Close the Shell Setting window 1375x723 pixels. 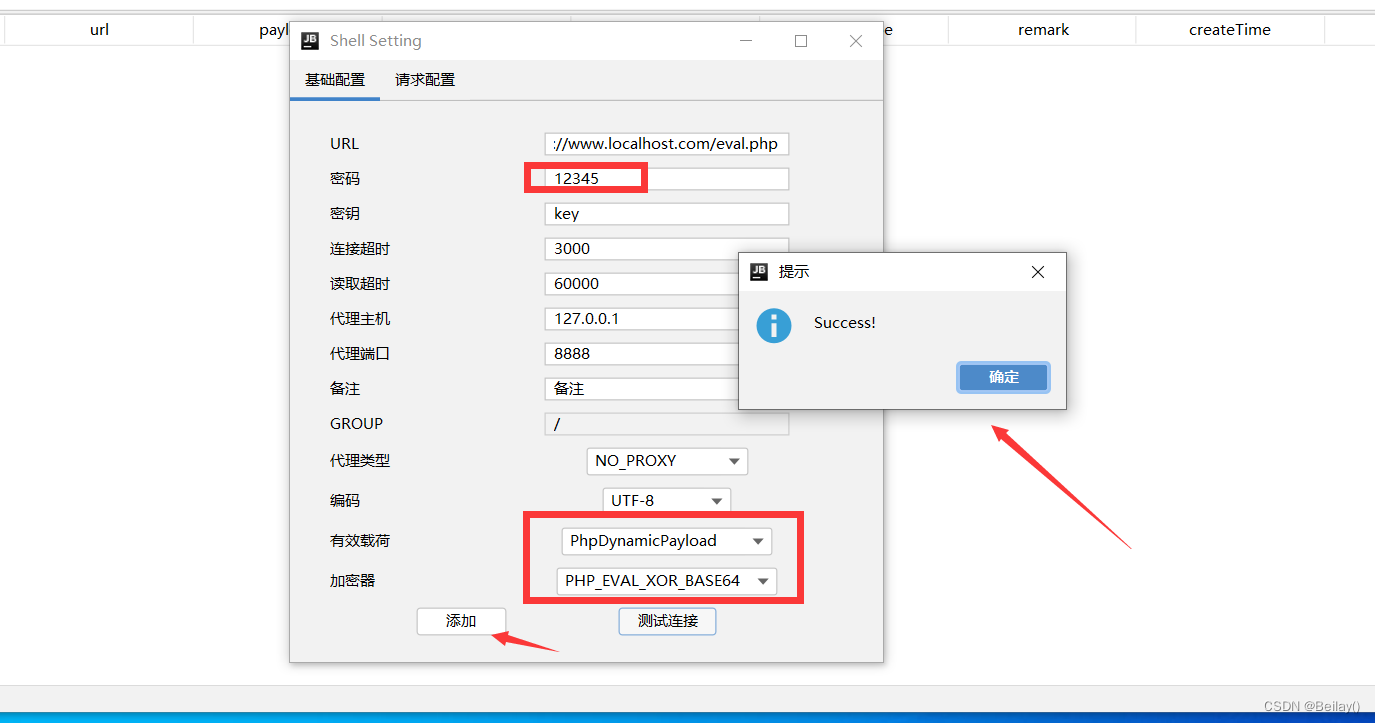point(856,41)
